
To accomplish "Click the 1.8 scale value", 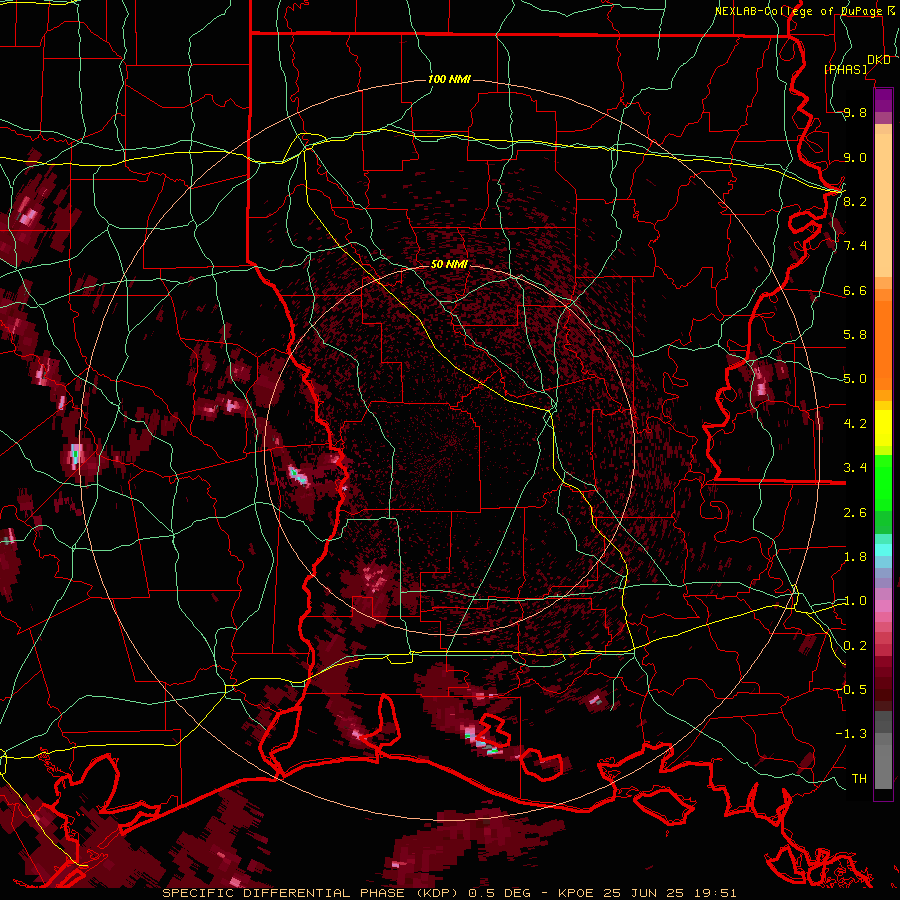I will pos(855,557).
